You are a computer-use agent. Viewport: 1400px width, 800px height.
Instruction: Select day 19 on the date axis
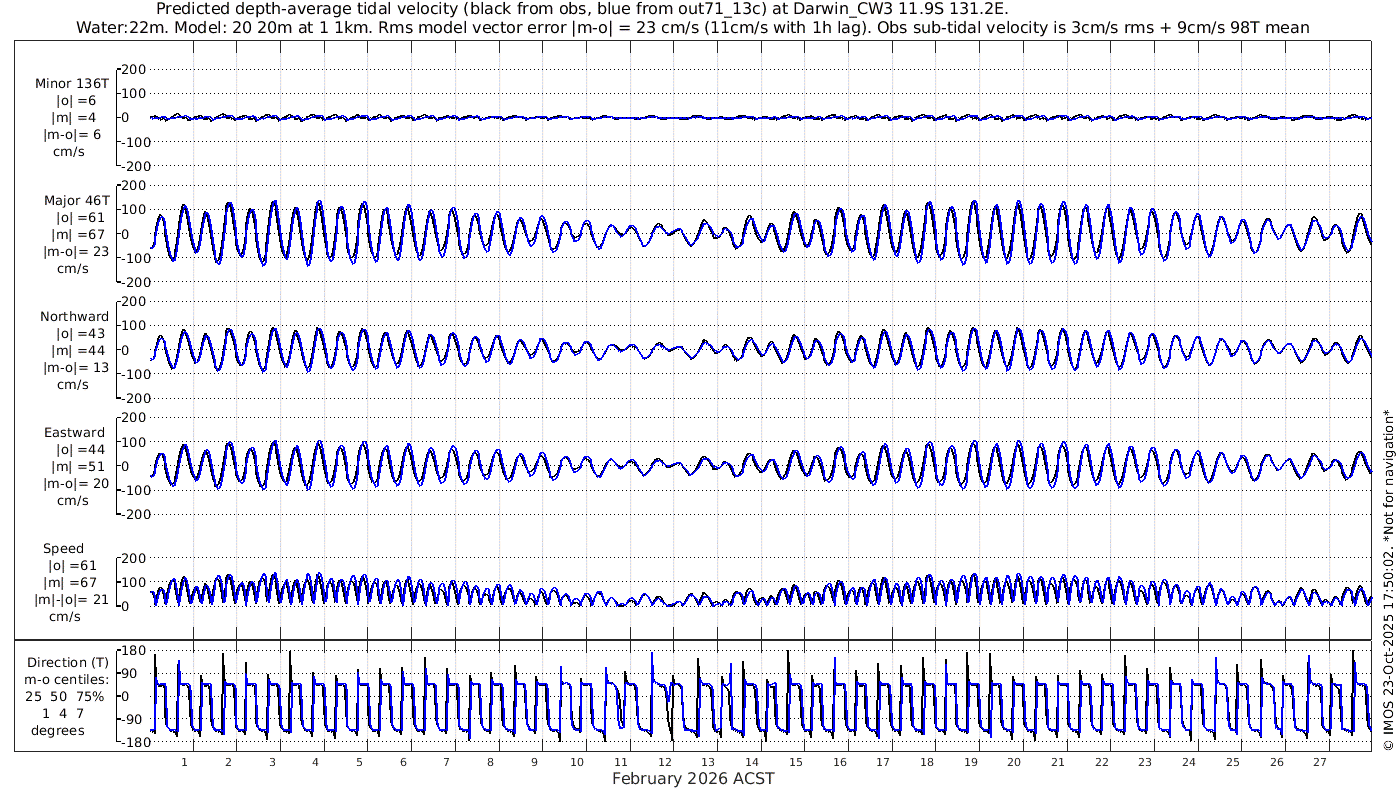point(971,762)
